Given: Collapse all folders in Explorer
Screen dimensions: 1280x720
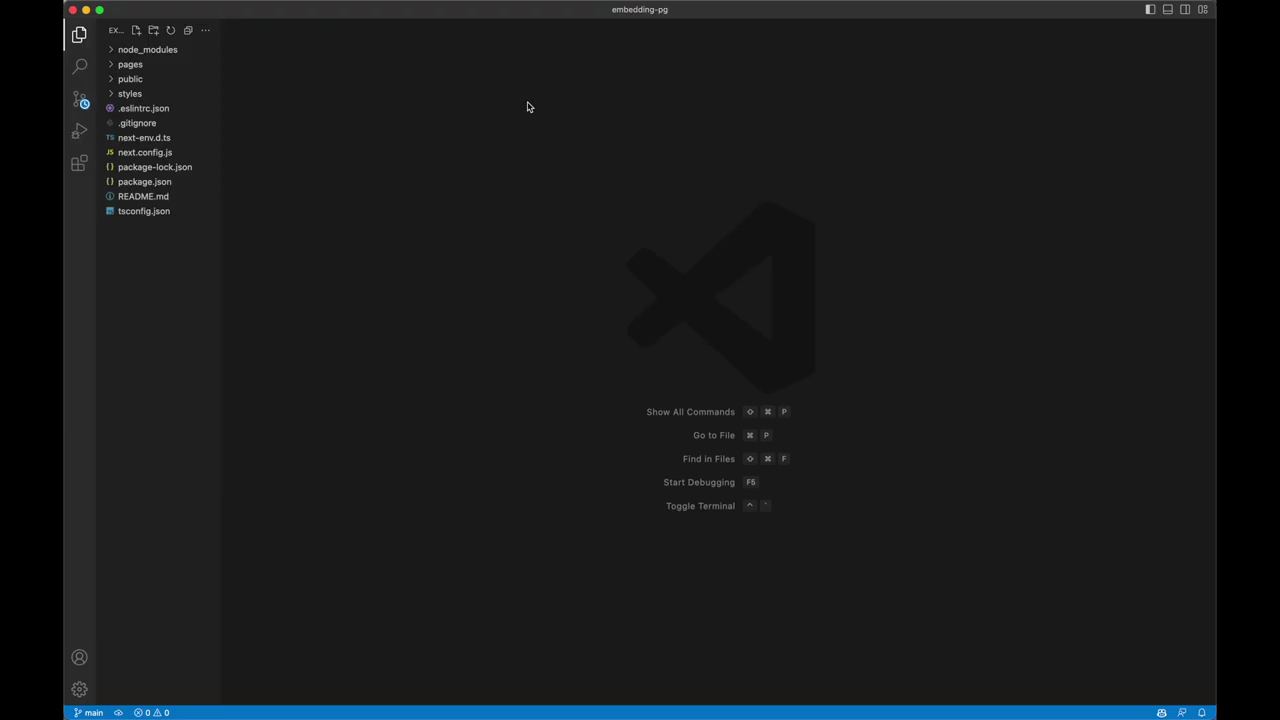Looking at the screenshot, I should [188, 30].
